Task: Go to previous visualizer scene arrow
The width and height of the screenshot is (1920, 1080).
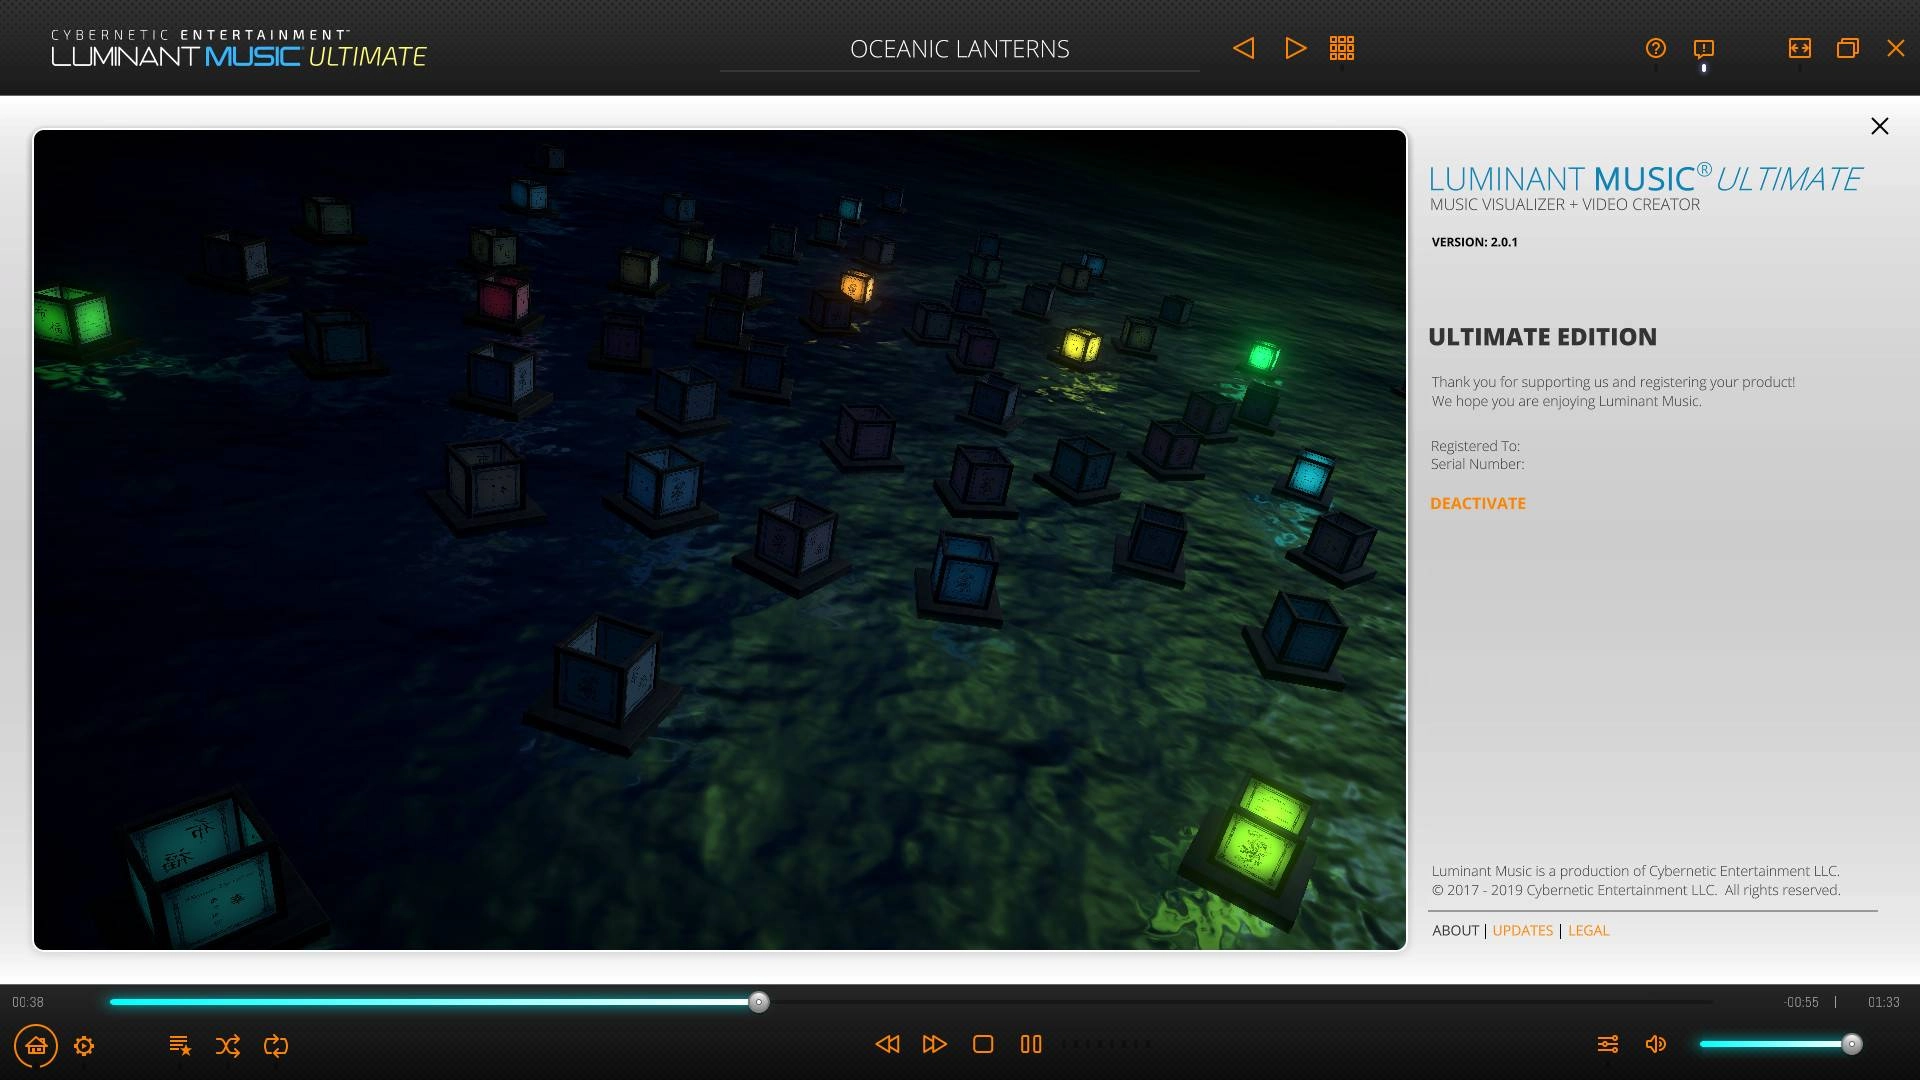Action: [x=1243, y=48]
